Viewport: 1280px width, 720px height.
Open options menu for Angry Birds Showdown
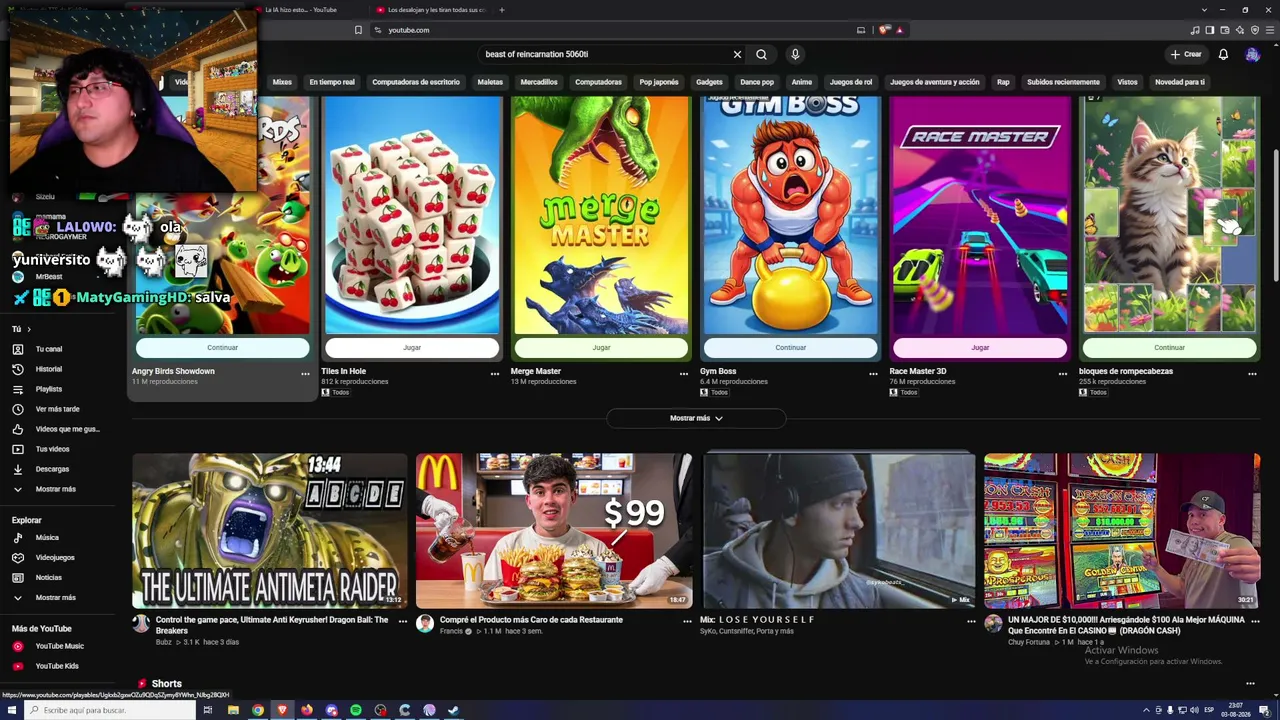pos(305,373)
